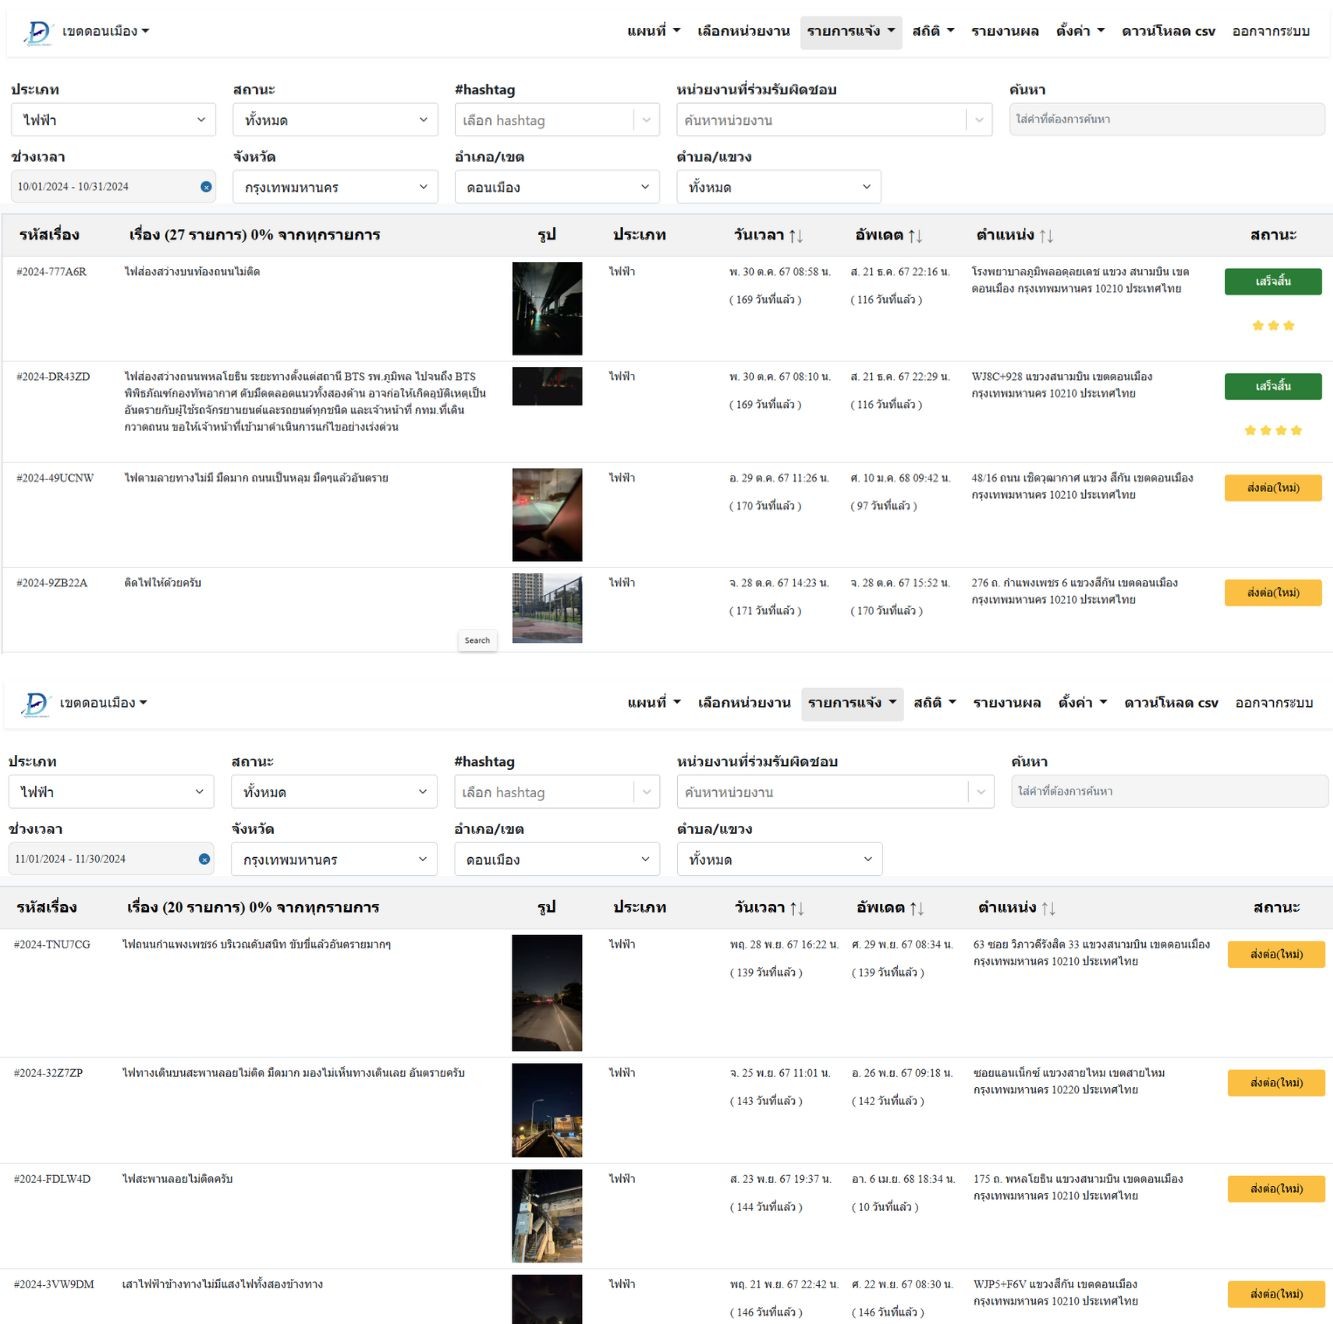Sort by อัพเดต in the 20 รายการ table

(x=917, y=908)
